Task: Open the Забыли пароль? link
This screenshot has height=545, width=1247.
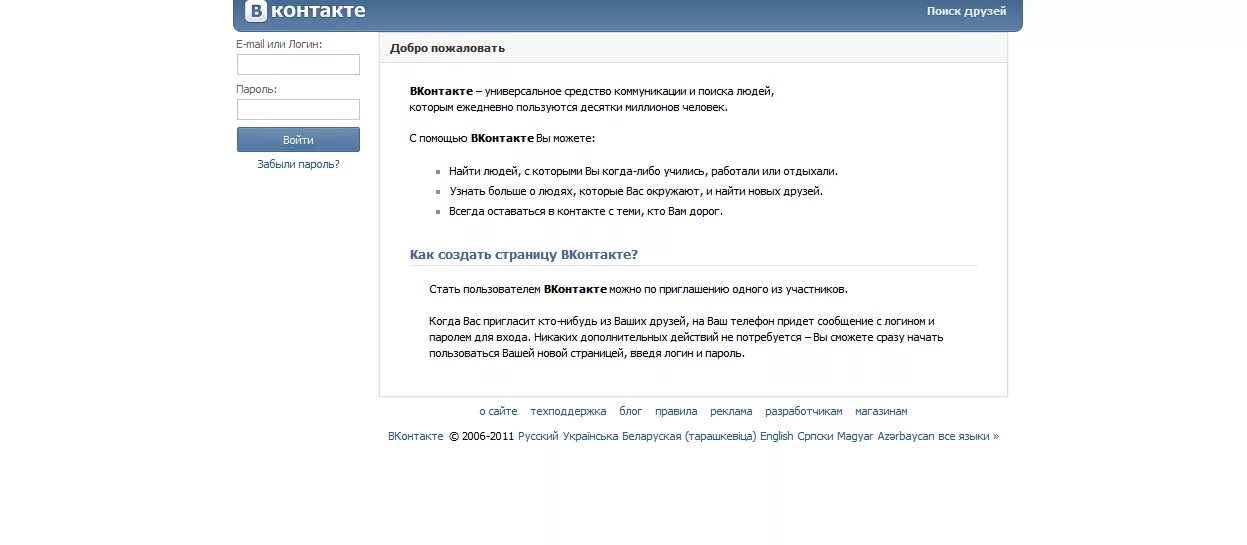Action: pos(298,164)
